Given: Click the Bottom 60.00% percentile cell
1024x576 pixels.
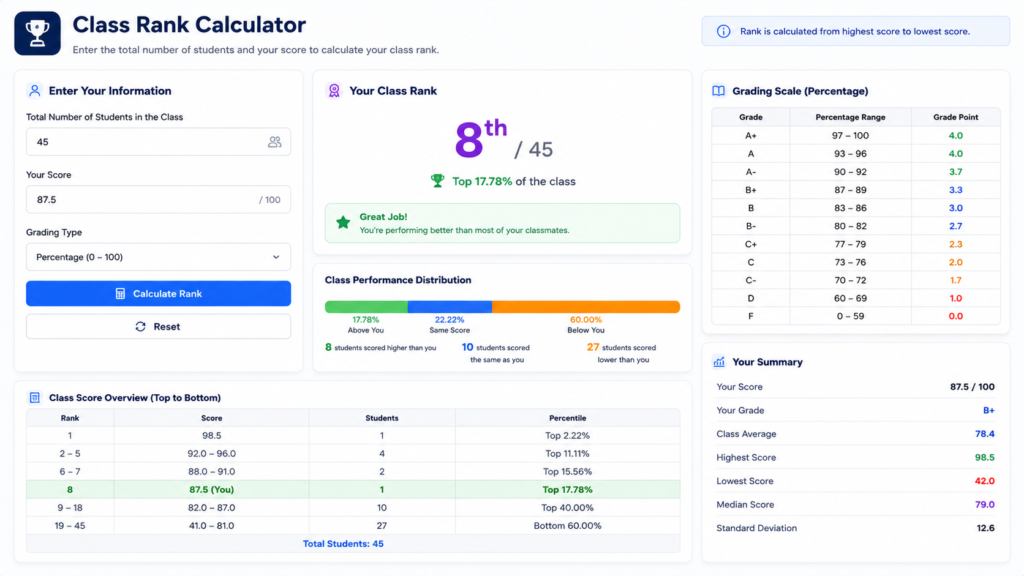Looking at the screenshot, I should 567,526.
